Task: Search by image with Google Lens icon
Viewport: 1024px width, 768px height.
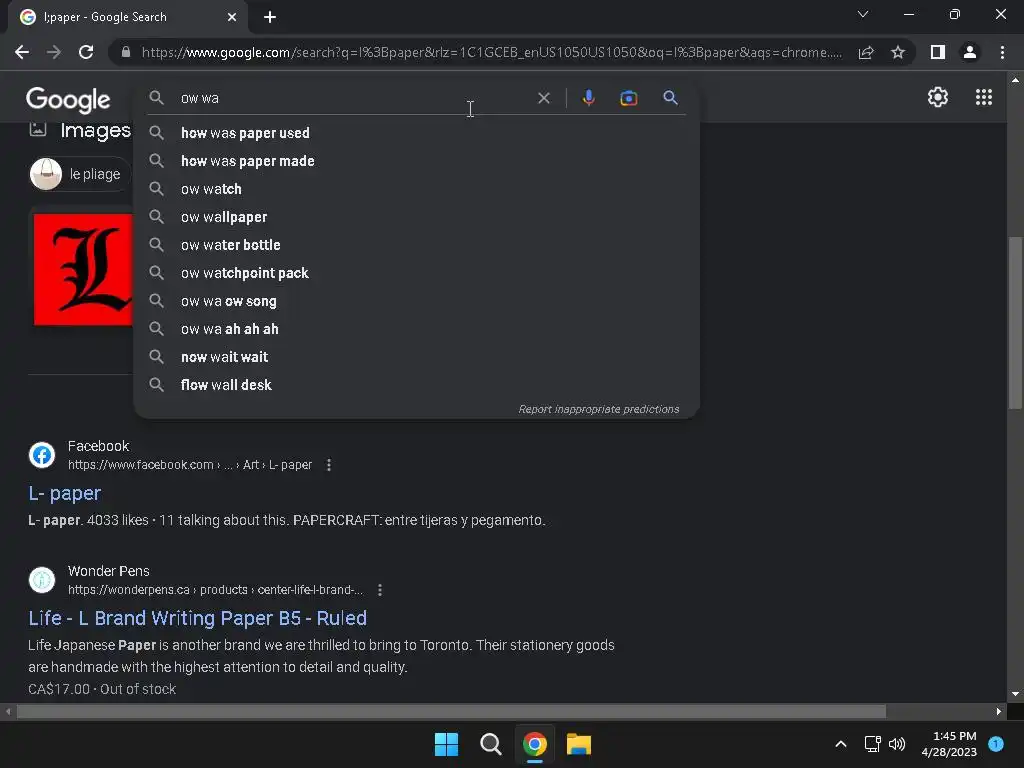Action: pyautogui.click(x=628, y=98)
